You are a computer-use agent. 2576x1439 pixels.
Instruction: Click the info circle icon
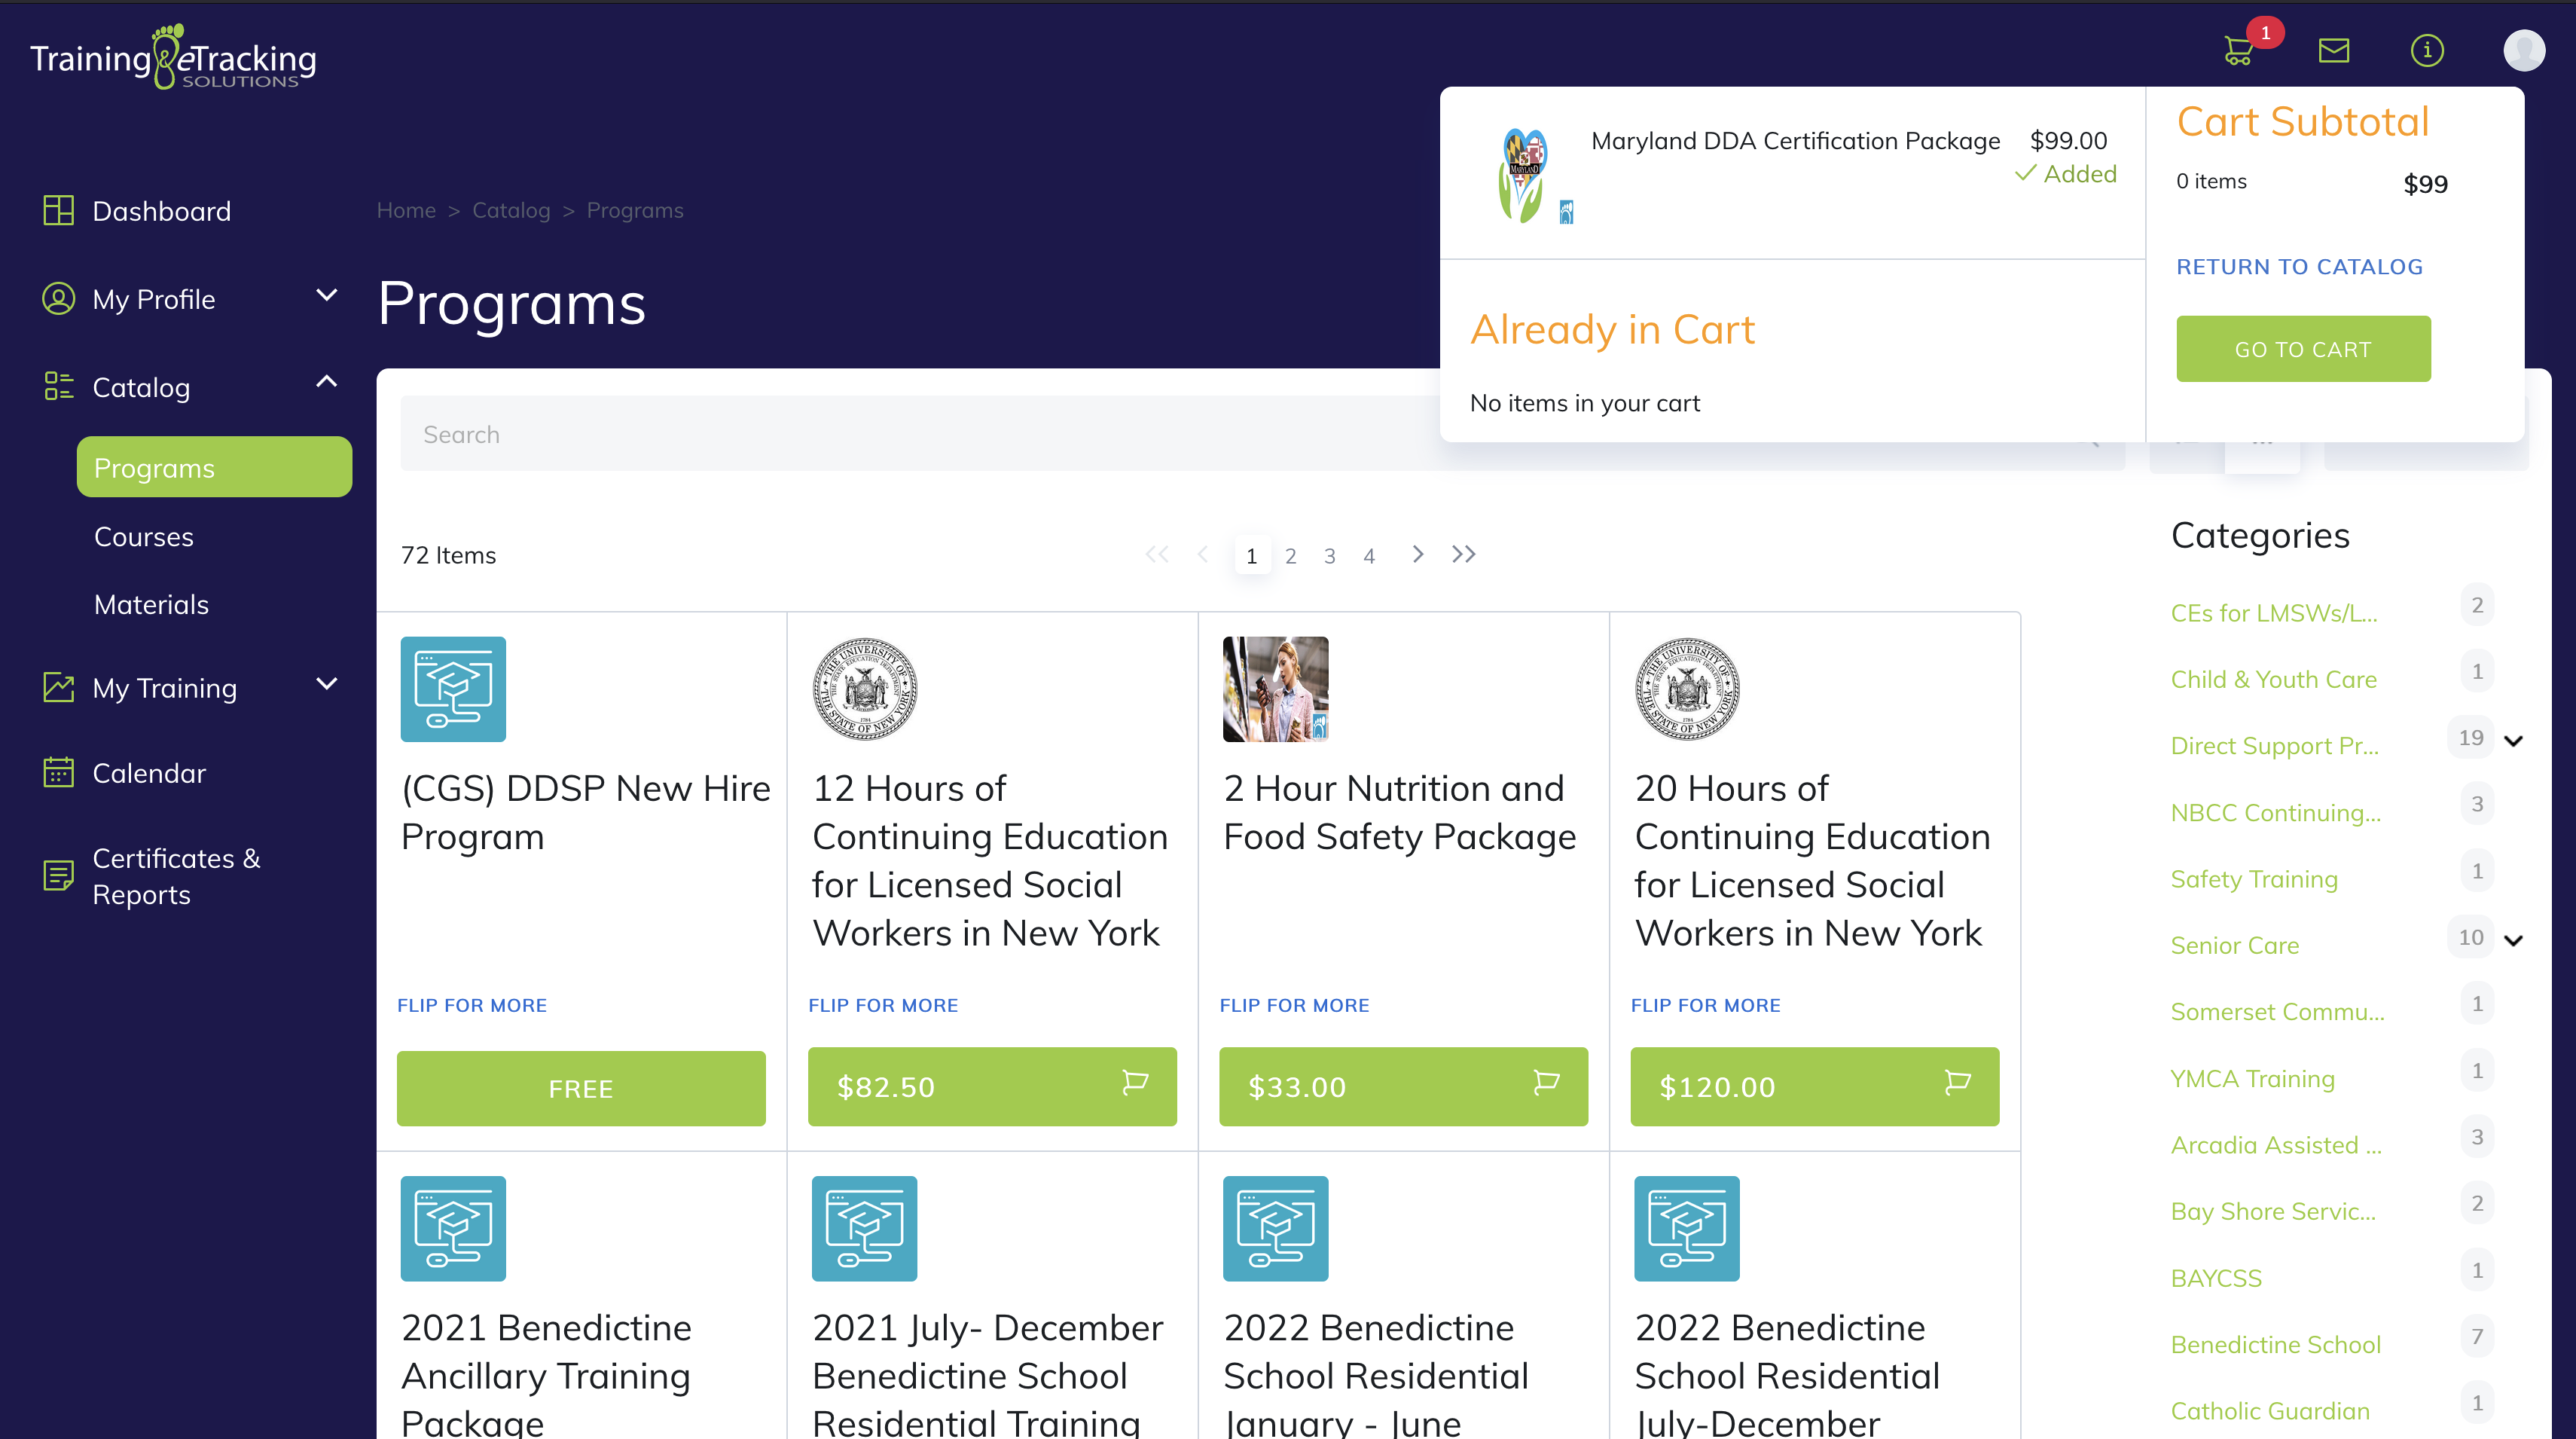click(2426, 50)
